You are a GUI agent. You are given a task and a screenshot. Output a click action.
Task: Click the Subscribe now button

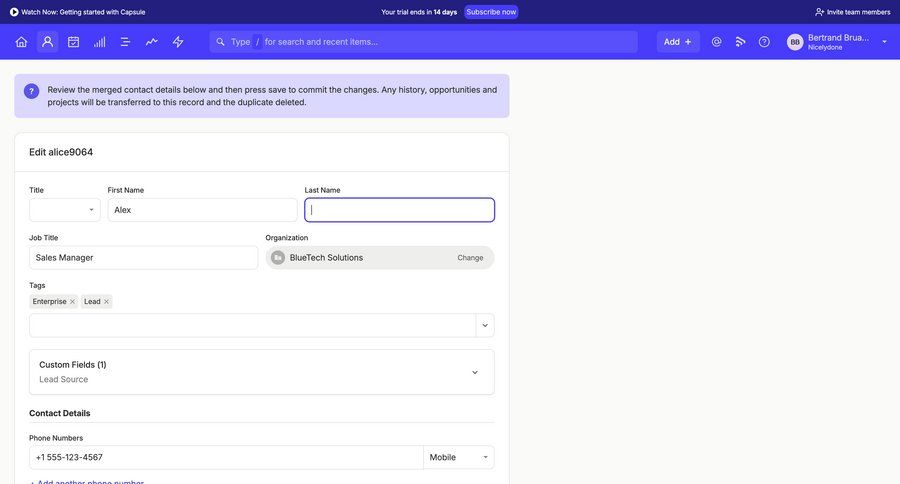(x=491, y=12)
